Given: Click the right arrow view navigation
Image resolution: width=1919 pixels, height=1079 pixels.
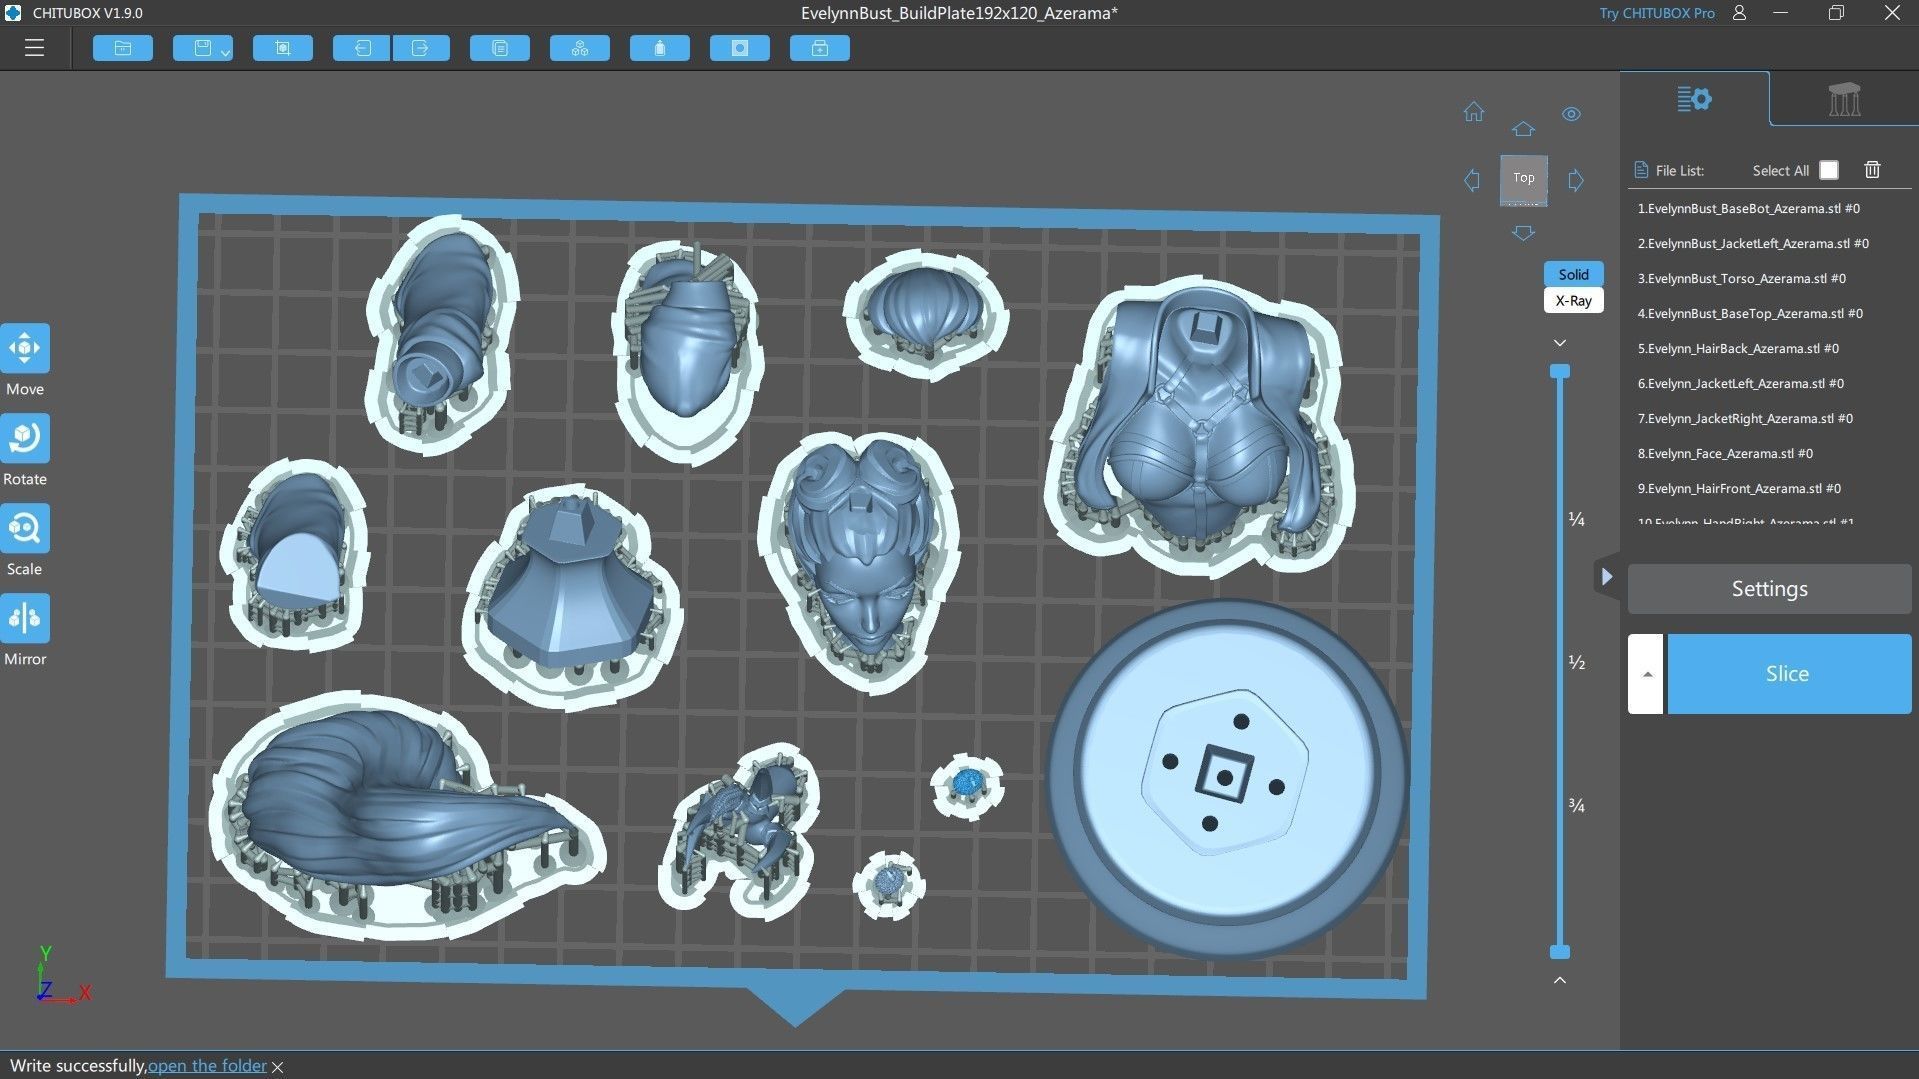Looking at the screenshot, I should [1576, 180].
